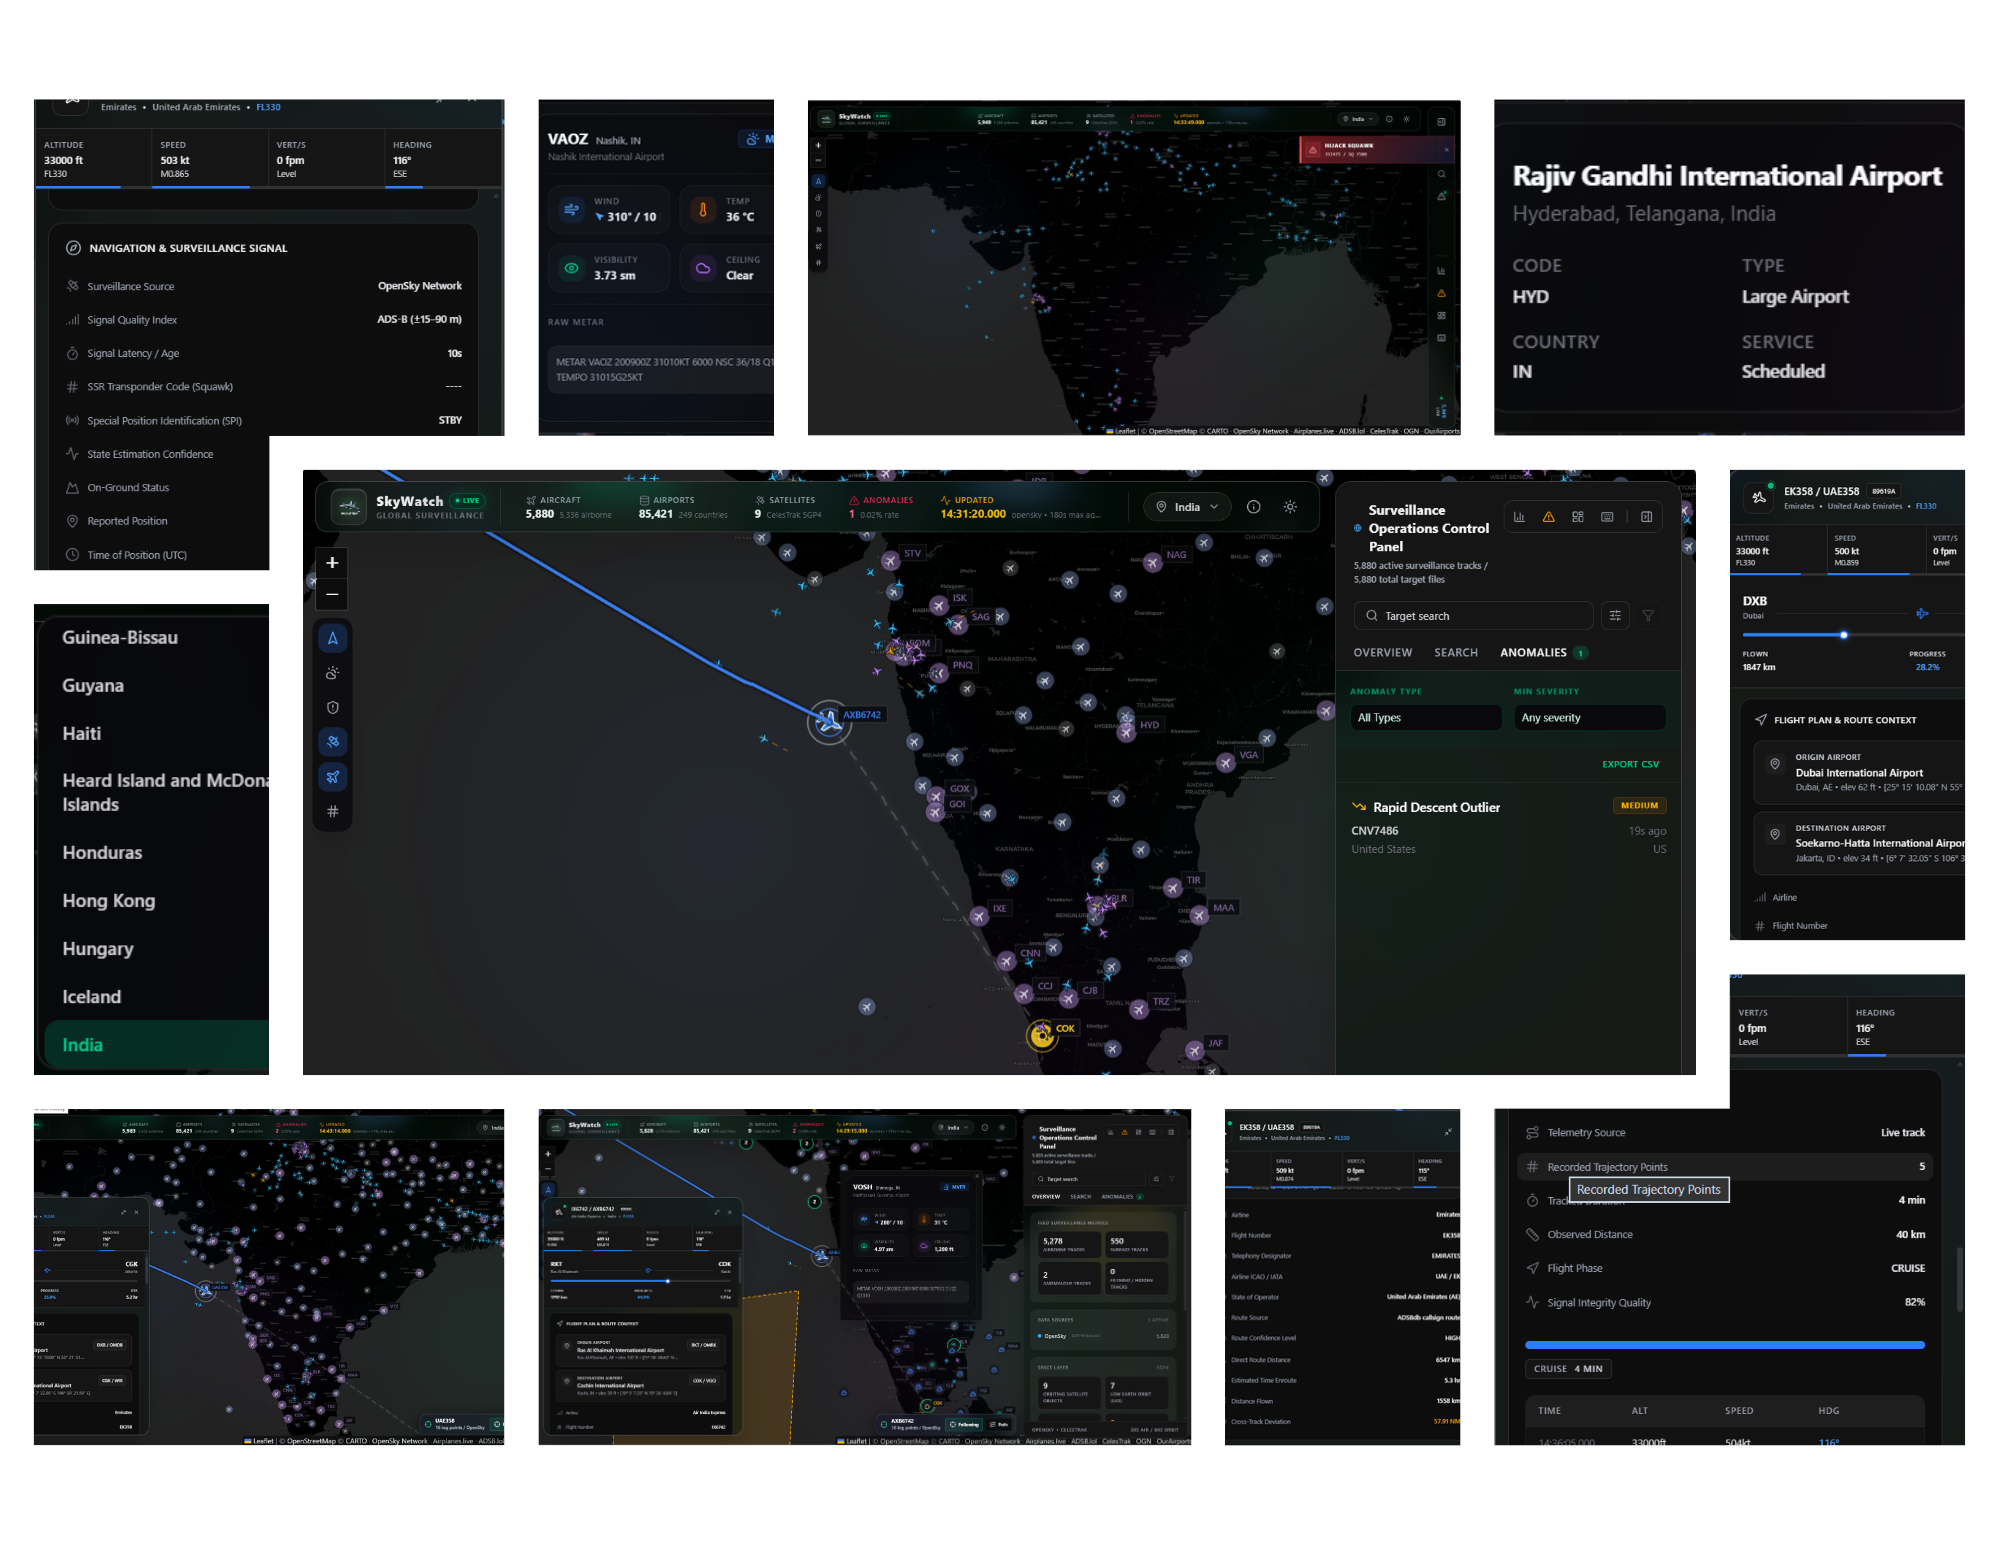The image size is (1999, 1545).
Task: Open the dashboard grid icon in the Control Panel
Action: pyautogui.click(x=1577, y=517)
